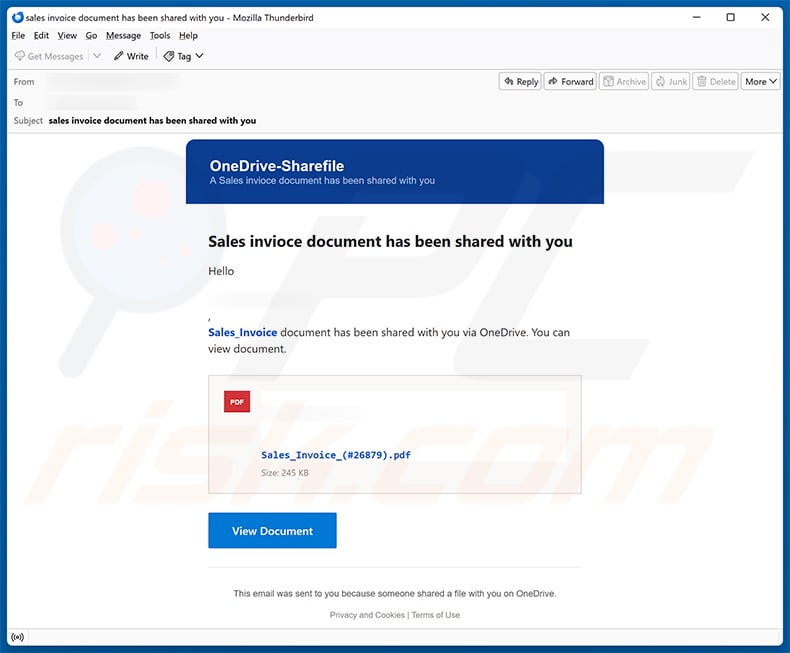790x653 pixels.
Task: Delete this message
Action: coord(716,82)
